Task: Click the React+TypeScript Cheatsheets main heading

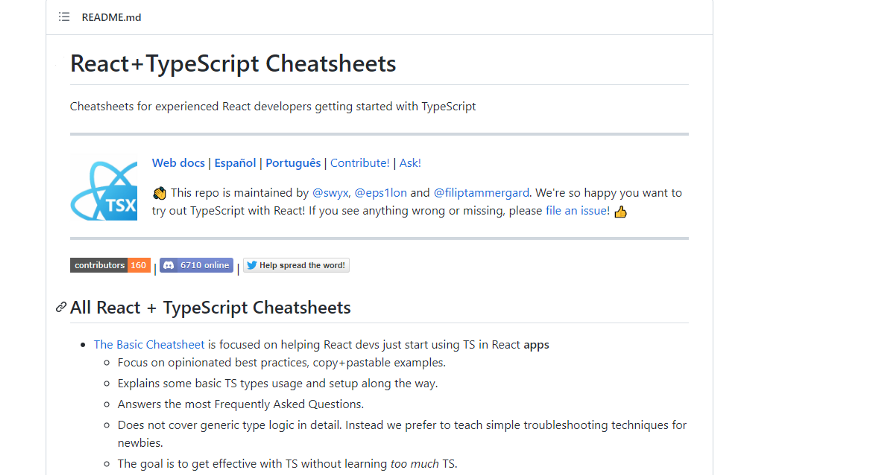Action: 233,64
